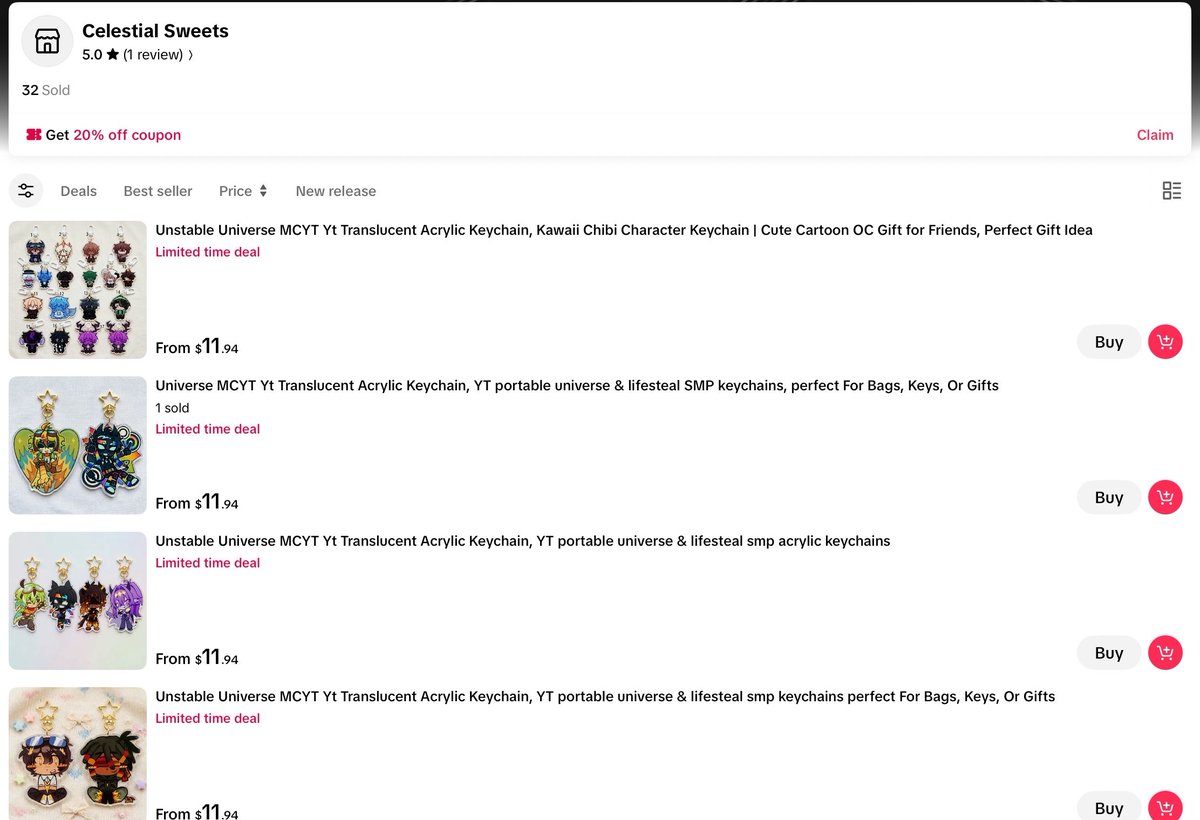Click the price of the Kawaii Chibi listing

click(197, 347)
